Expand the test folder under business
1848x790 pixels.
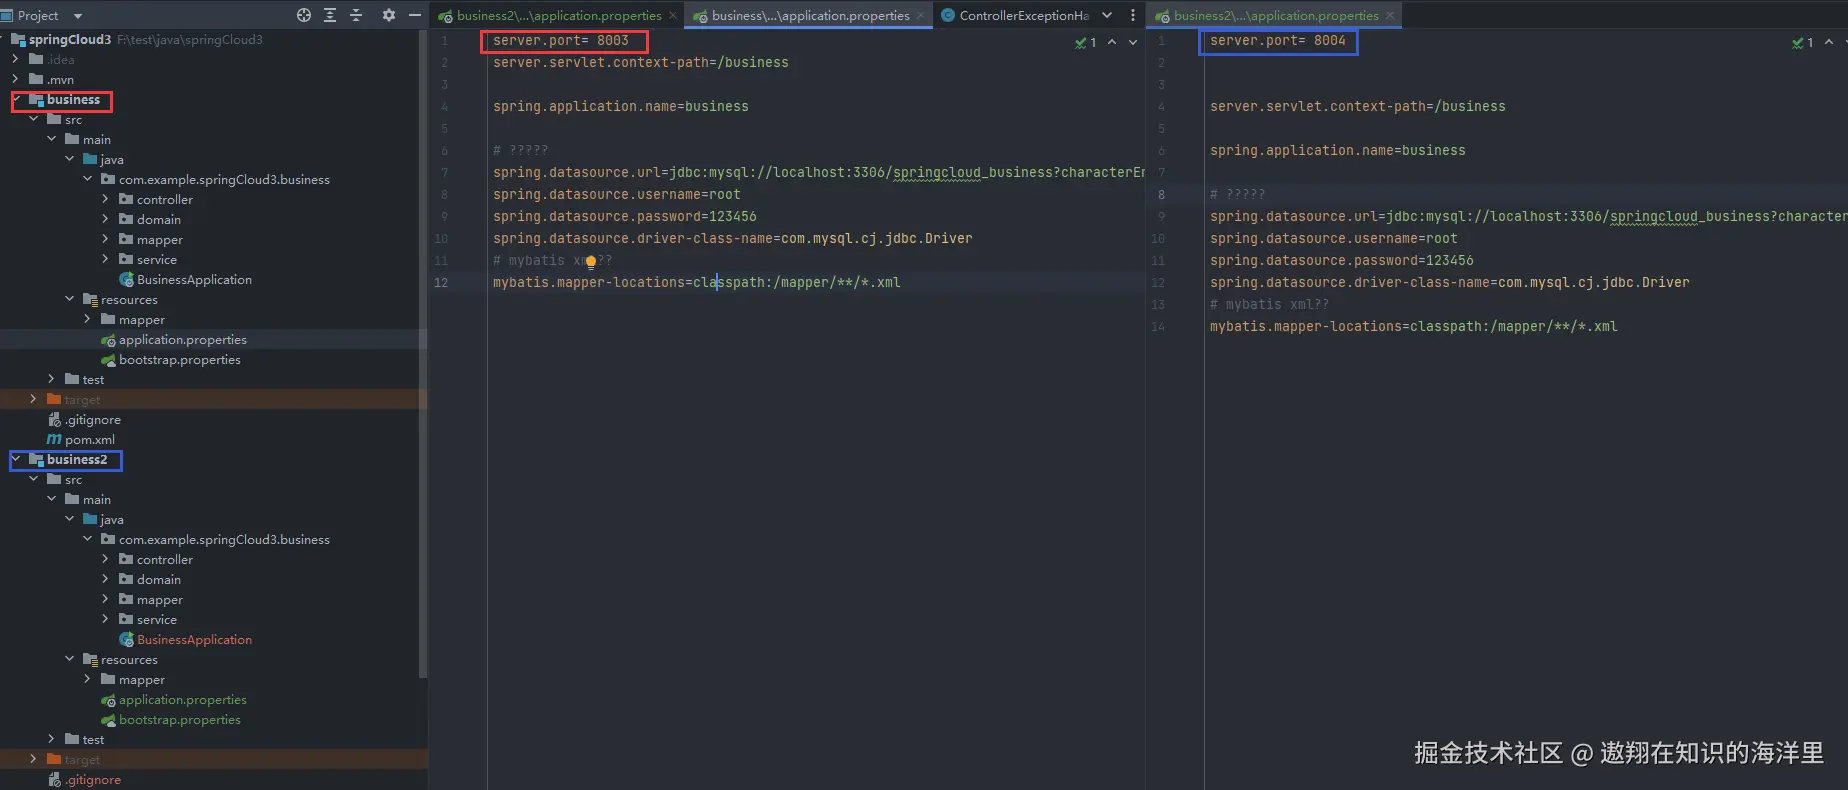click(x=51, y=379)
